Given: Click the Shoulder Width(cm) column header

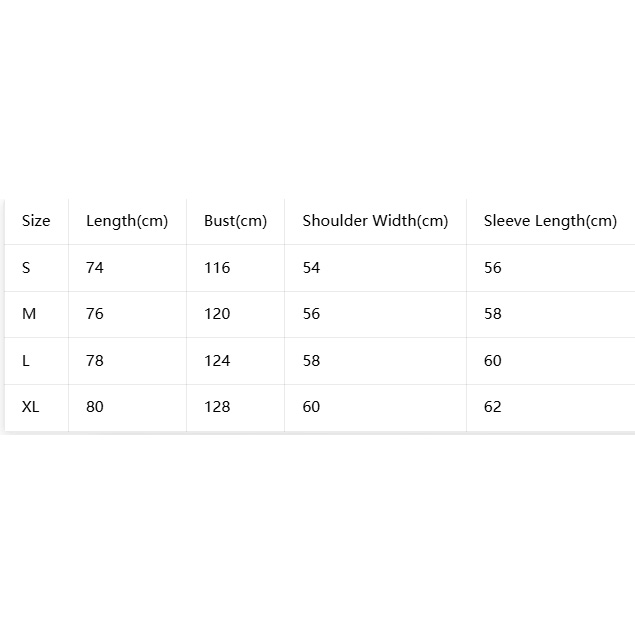Looking at the screenshot, I should [x=375, y=221].
